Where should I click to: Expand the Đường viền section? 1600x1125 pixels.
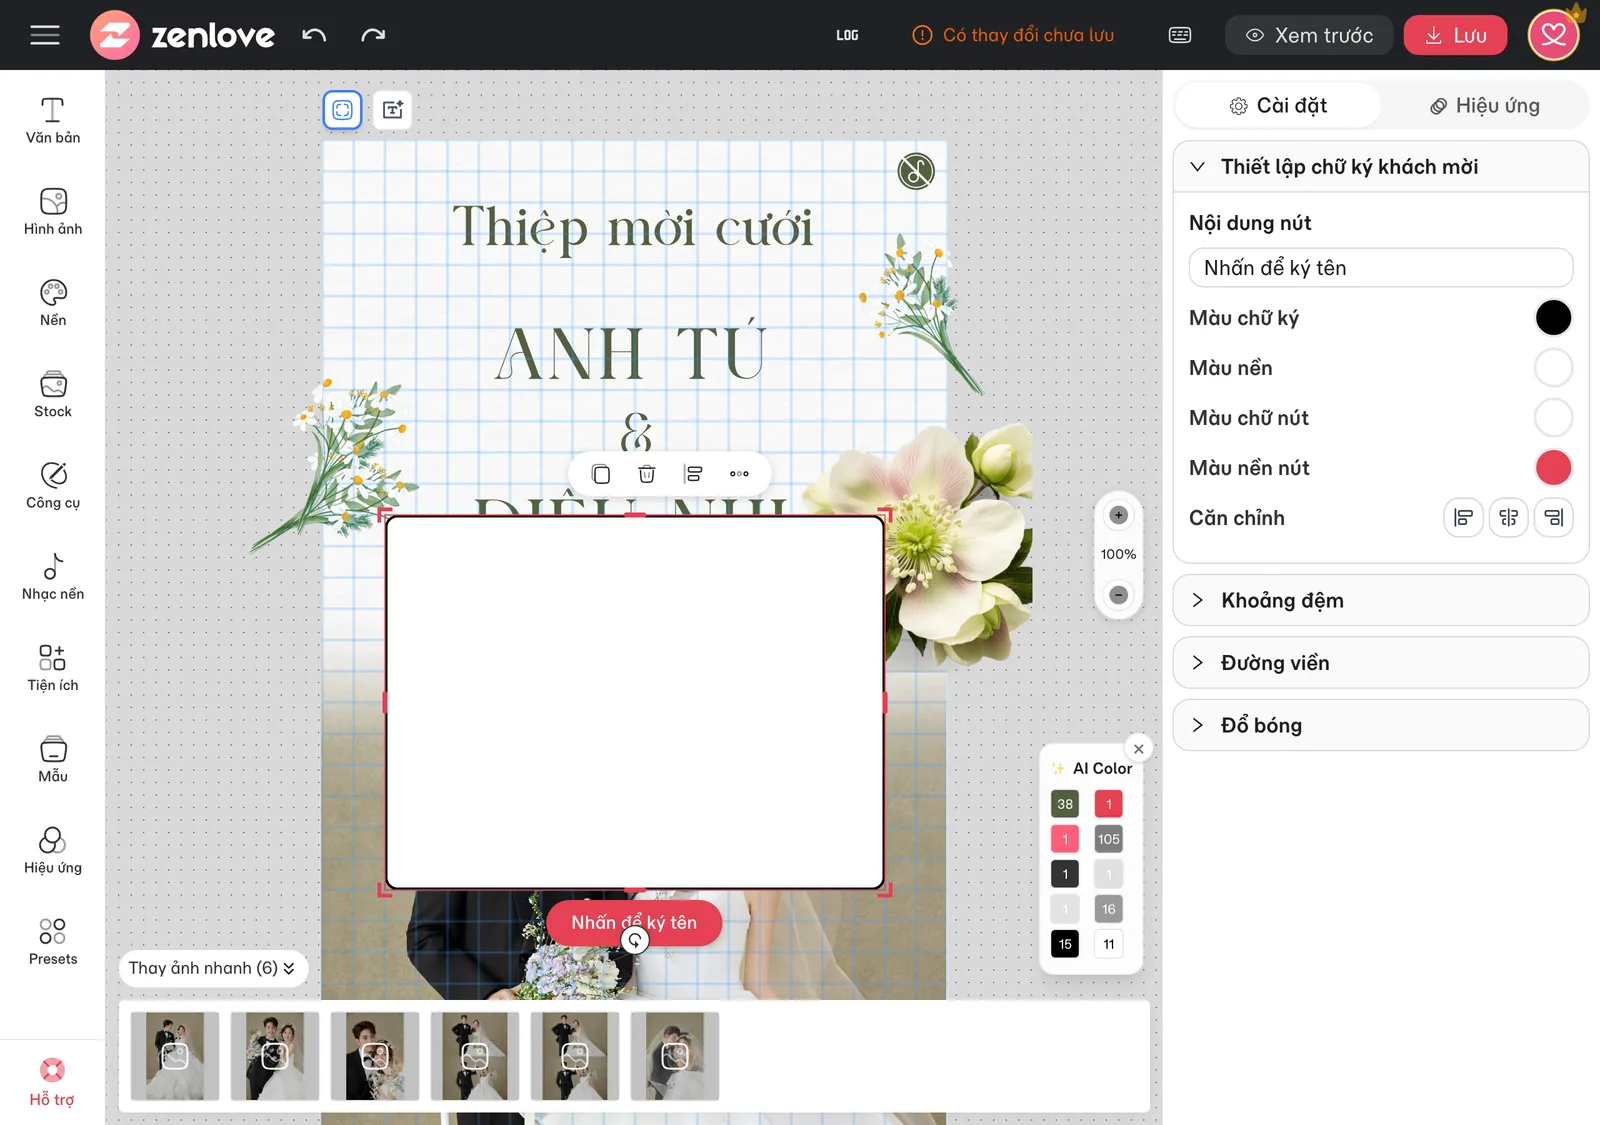coord(1381,663)
